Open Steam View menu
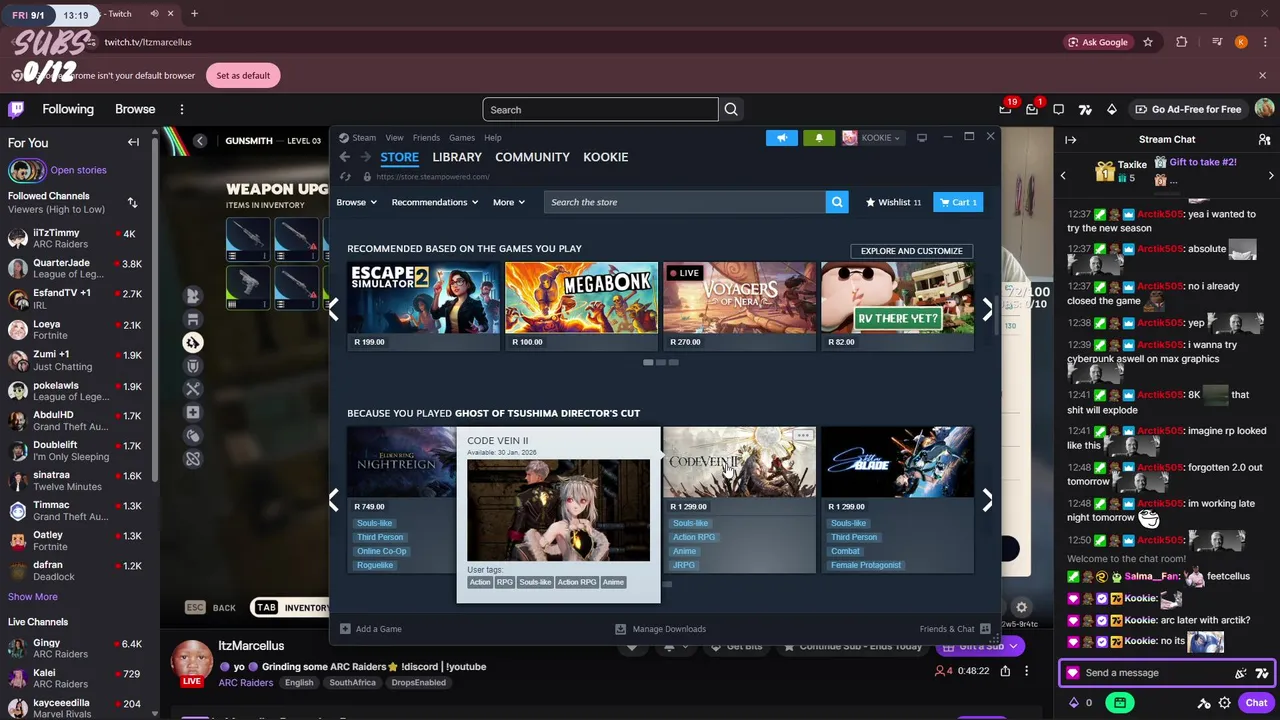This screenshot has height=720, width=1280. pos(395,138)
